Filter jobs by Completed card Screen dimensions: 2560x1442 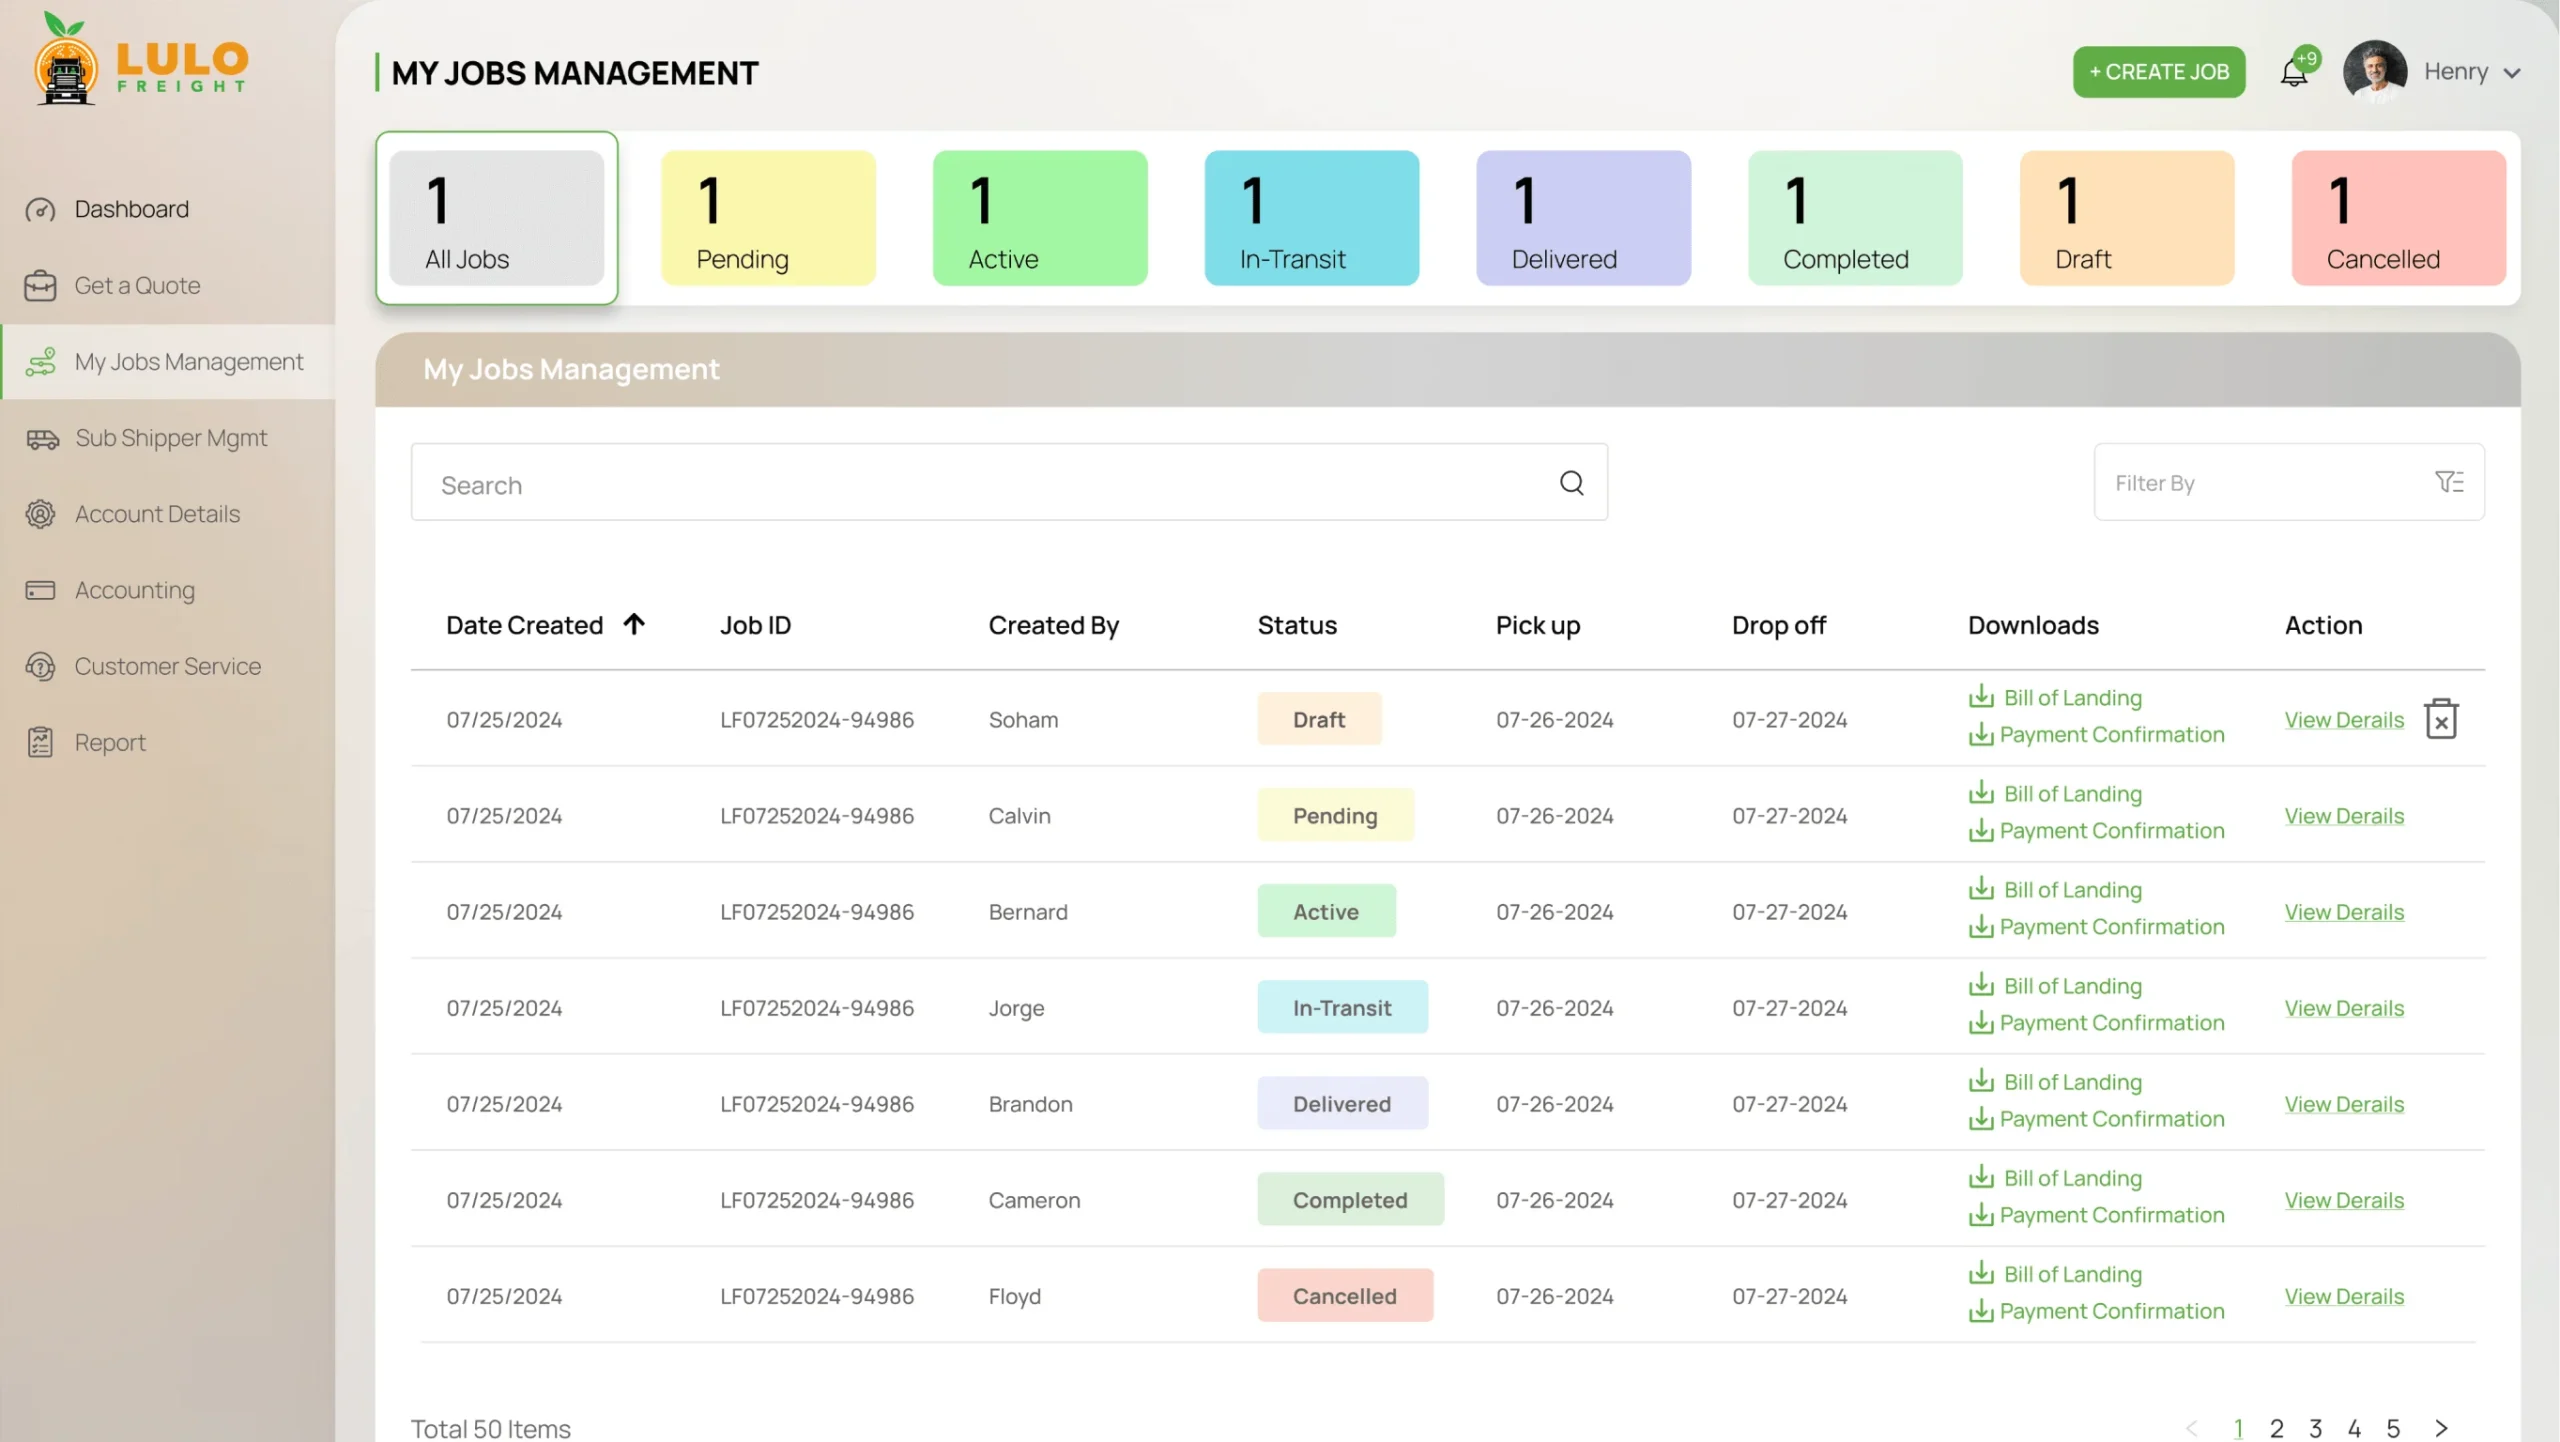pyautogui.click(x=1855, y=218)
